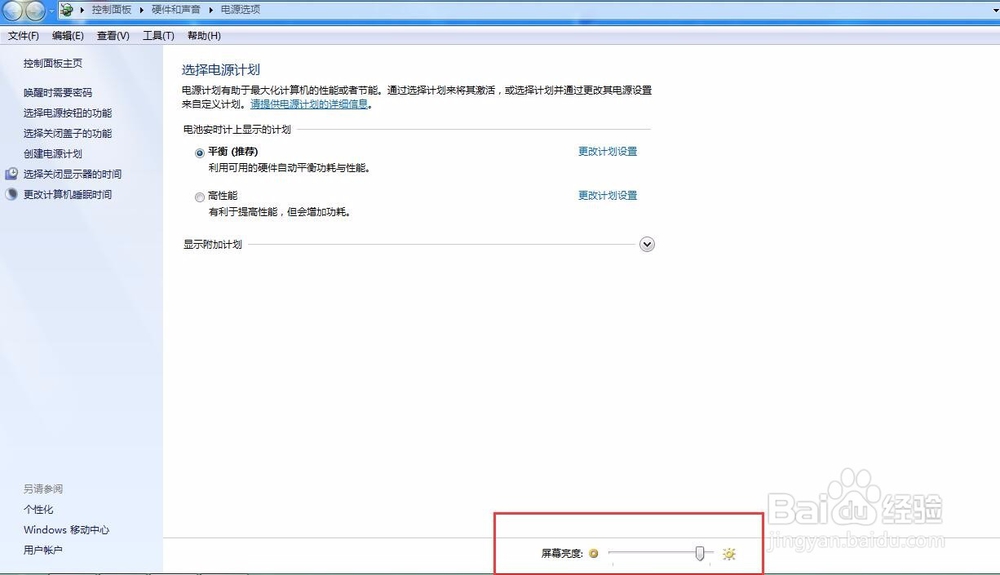Click the 有利于提高性能，但会增加功耗 description
1000x575 pixels.
[x=280, y=212]
